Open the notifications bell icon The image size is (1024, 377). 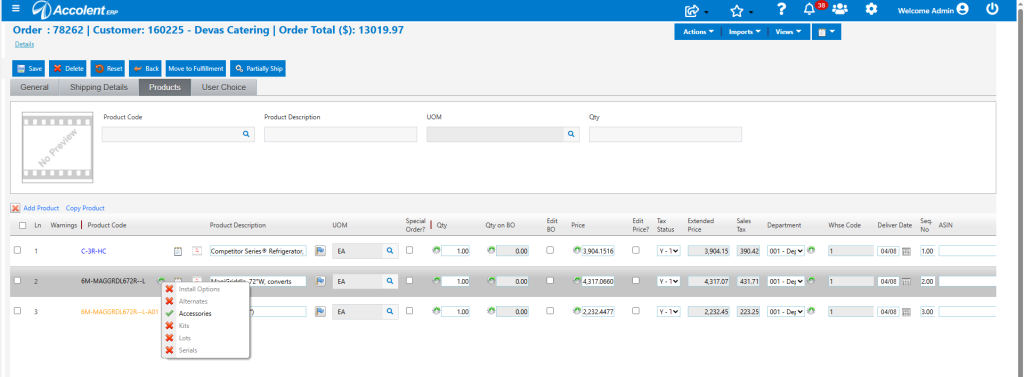[x=810, y=9]
